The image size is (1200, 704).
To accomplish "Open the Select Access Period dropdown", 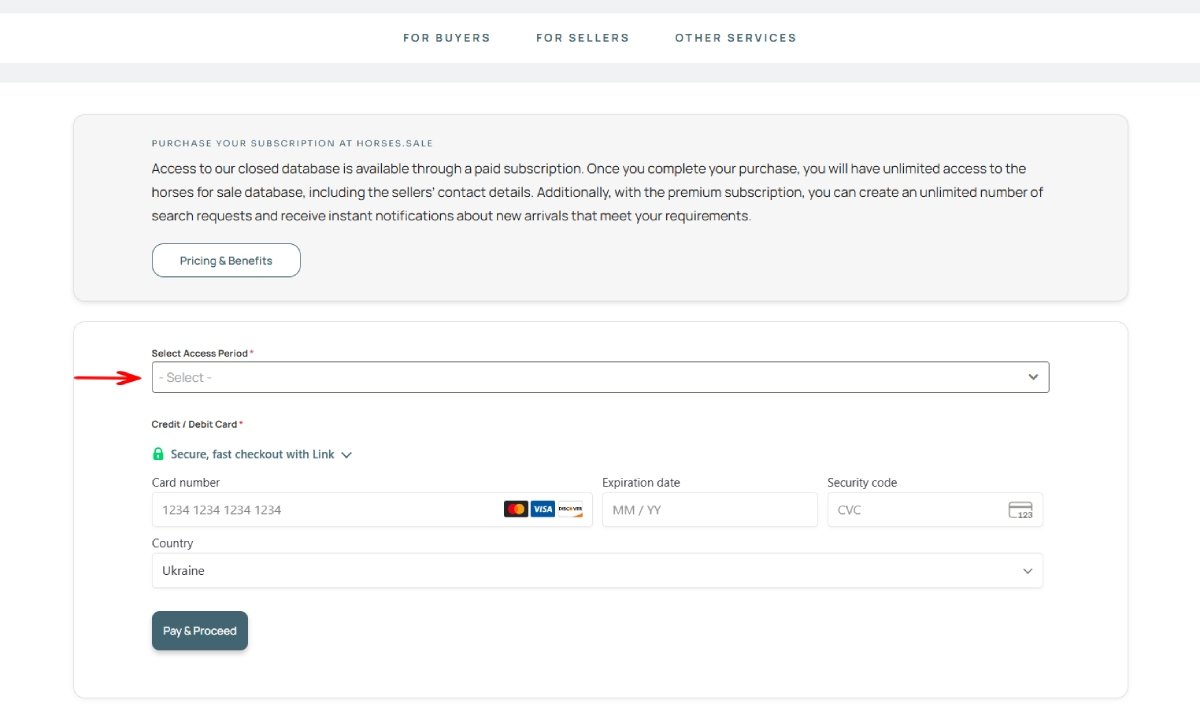I will pyautogui.click(x=590, y=377).
